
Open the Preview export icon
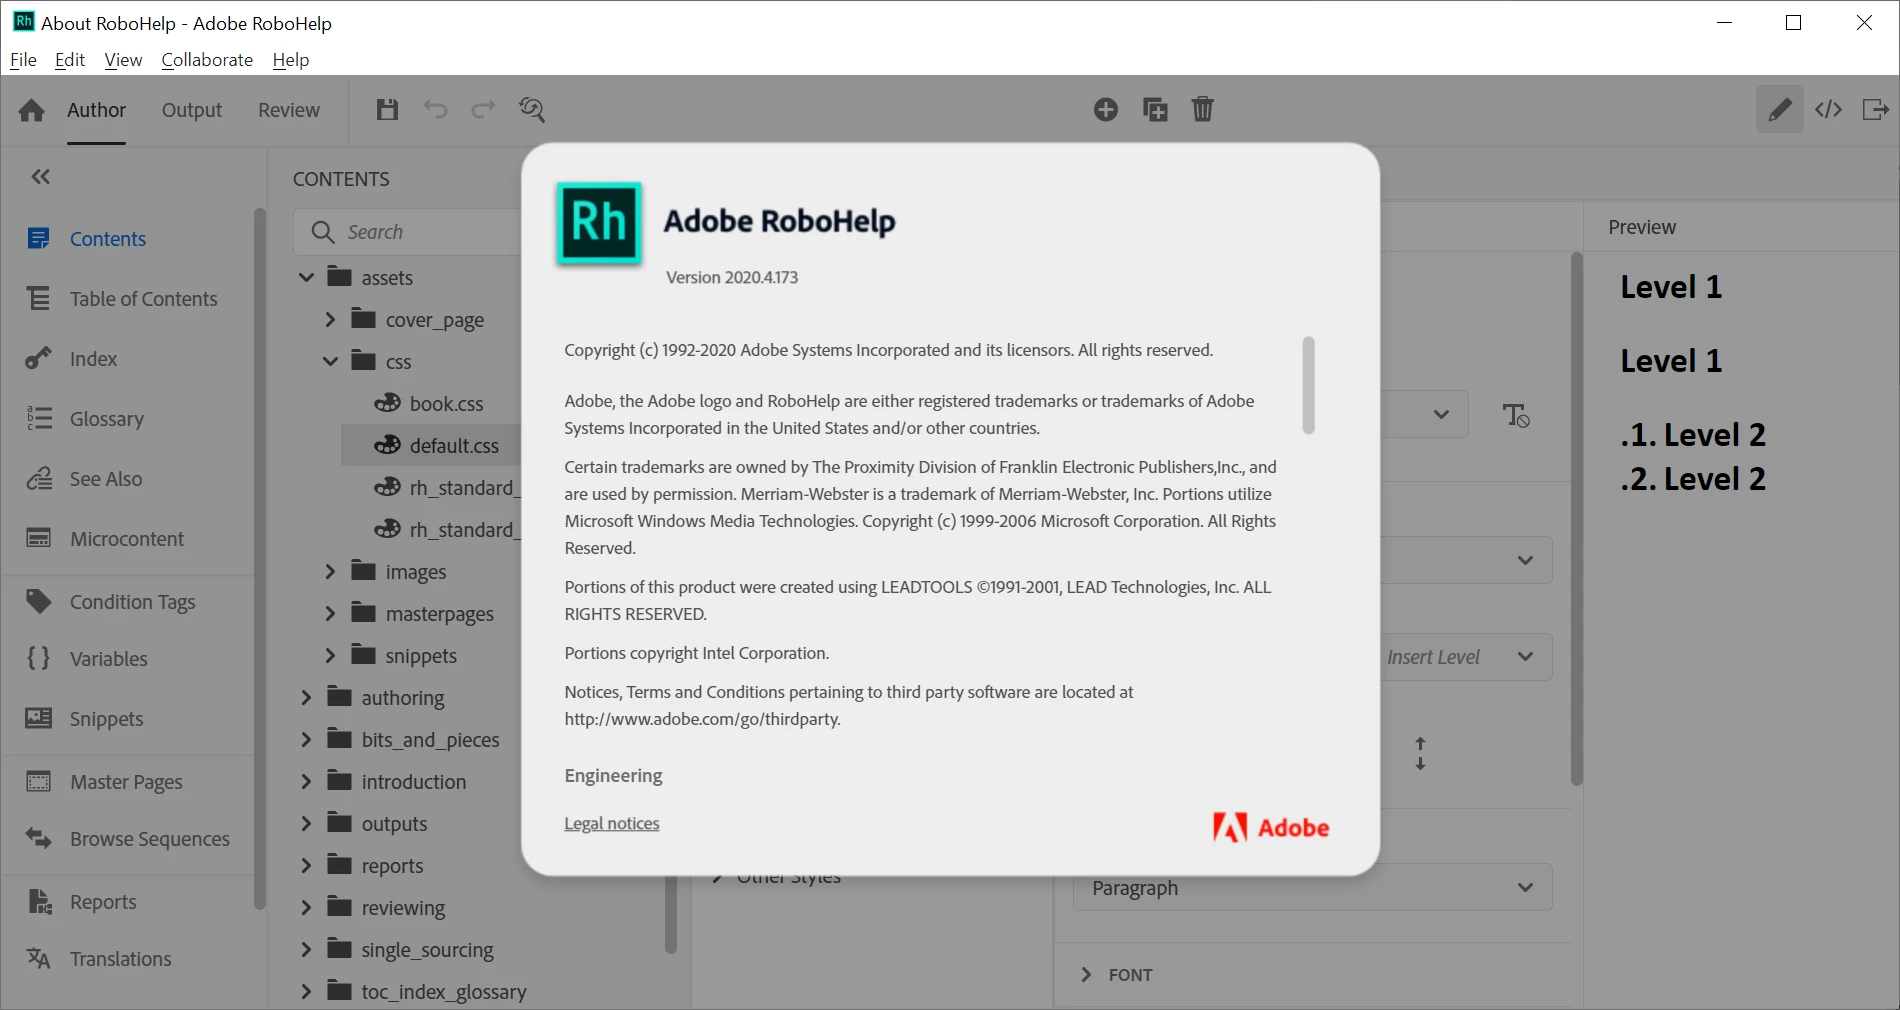click(1876, 110)
